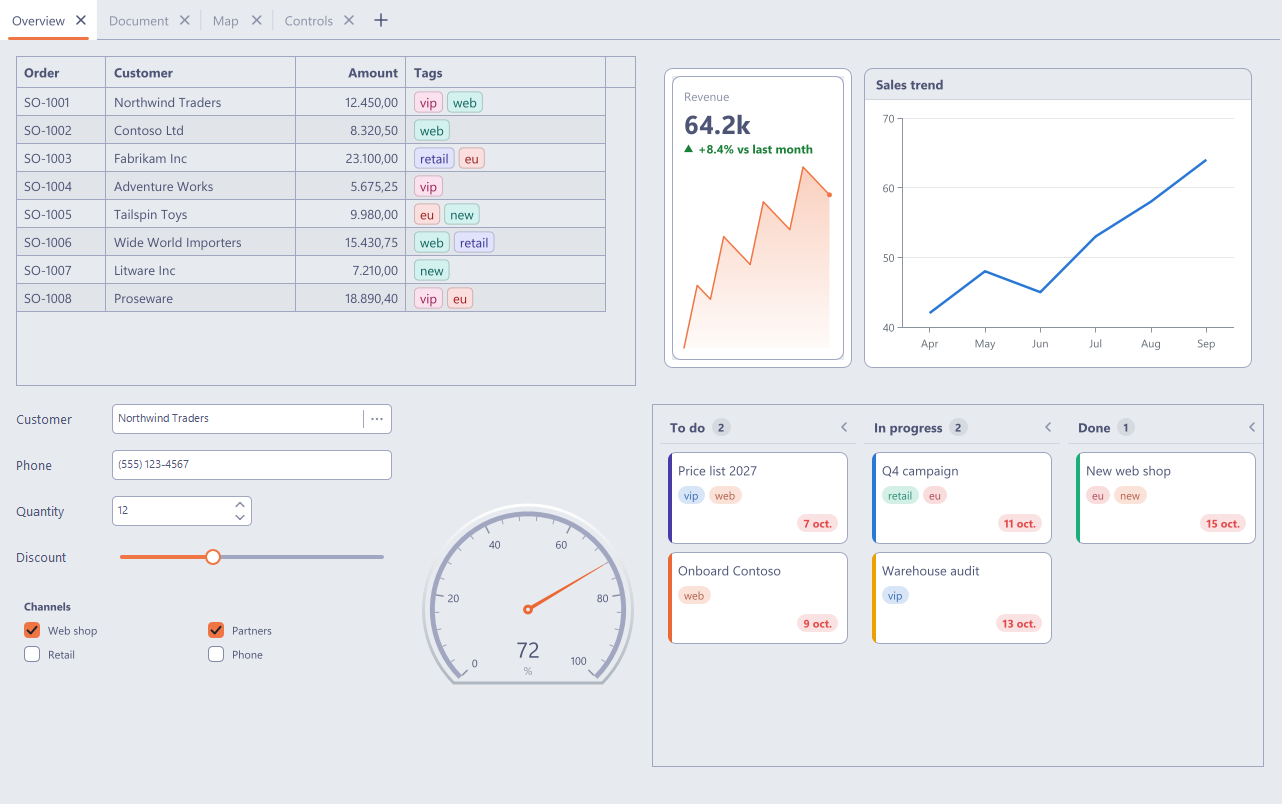This screenshot has height=804, width=1282.
Task: Switch to the Controls tab
Action: (308, 21)
